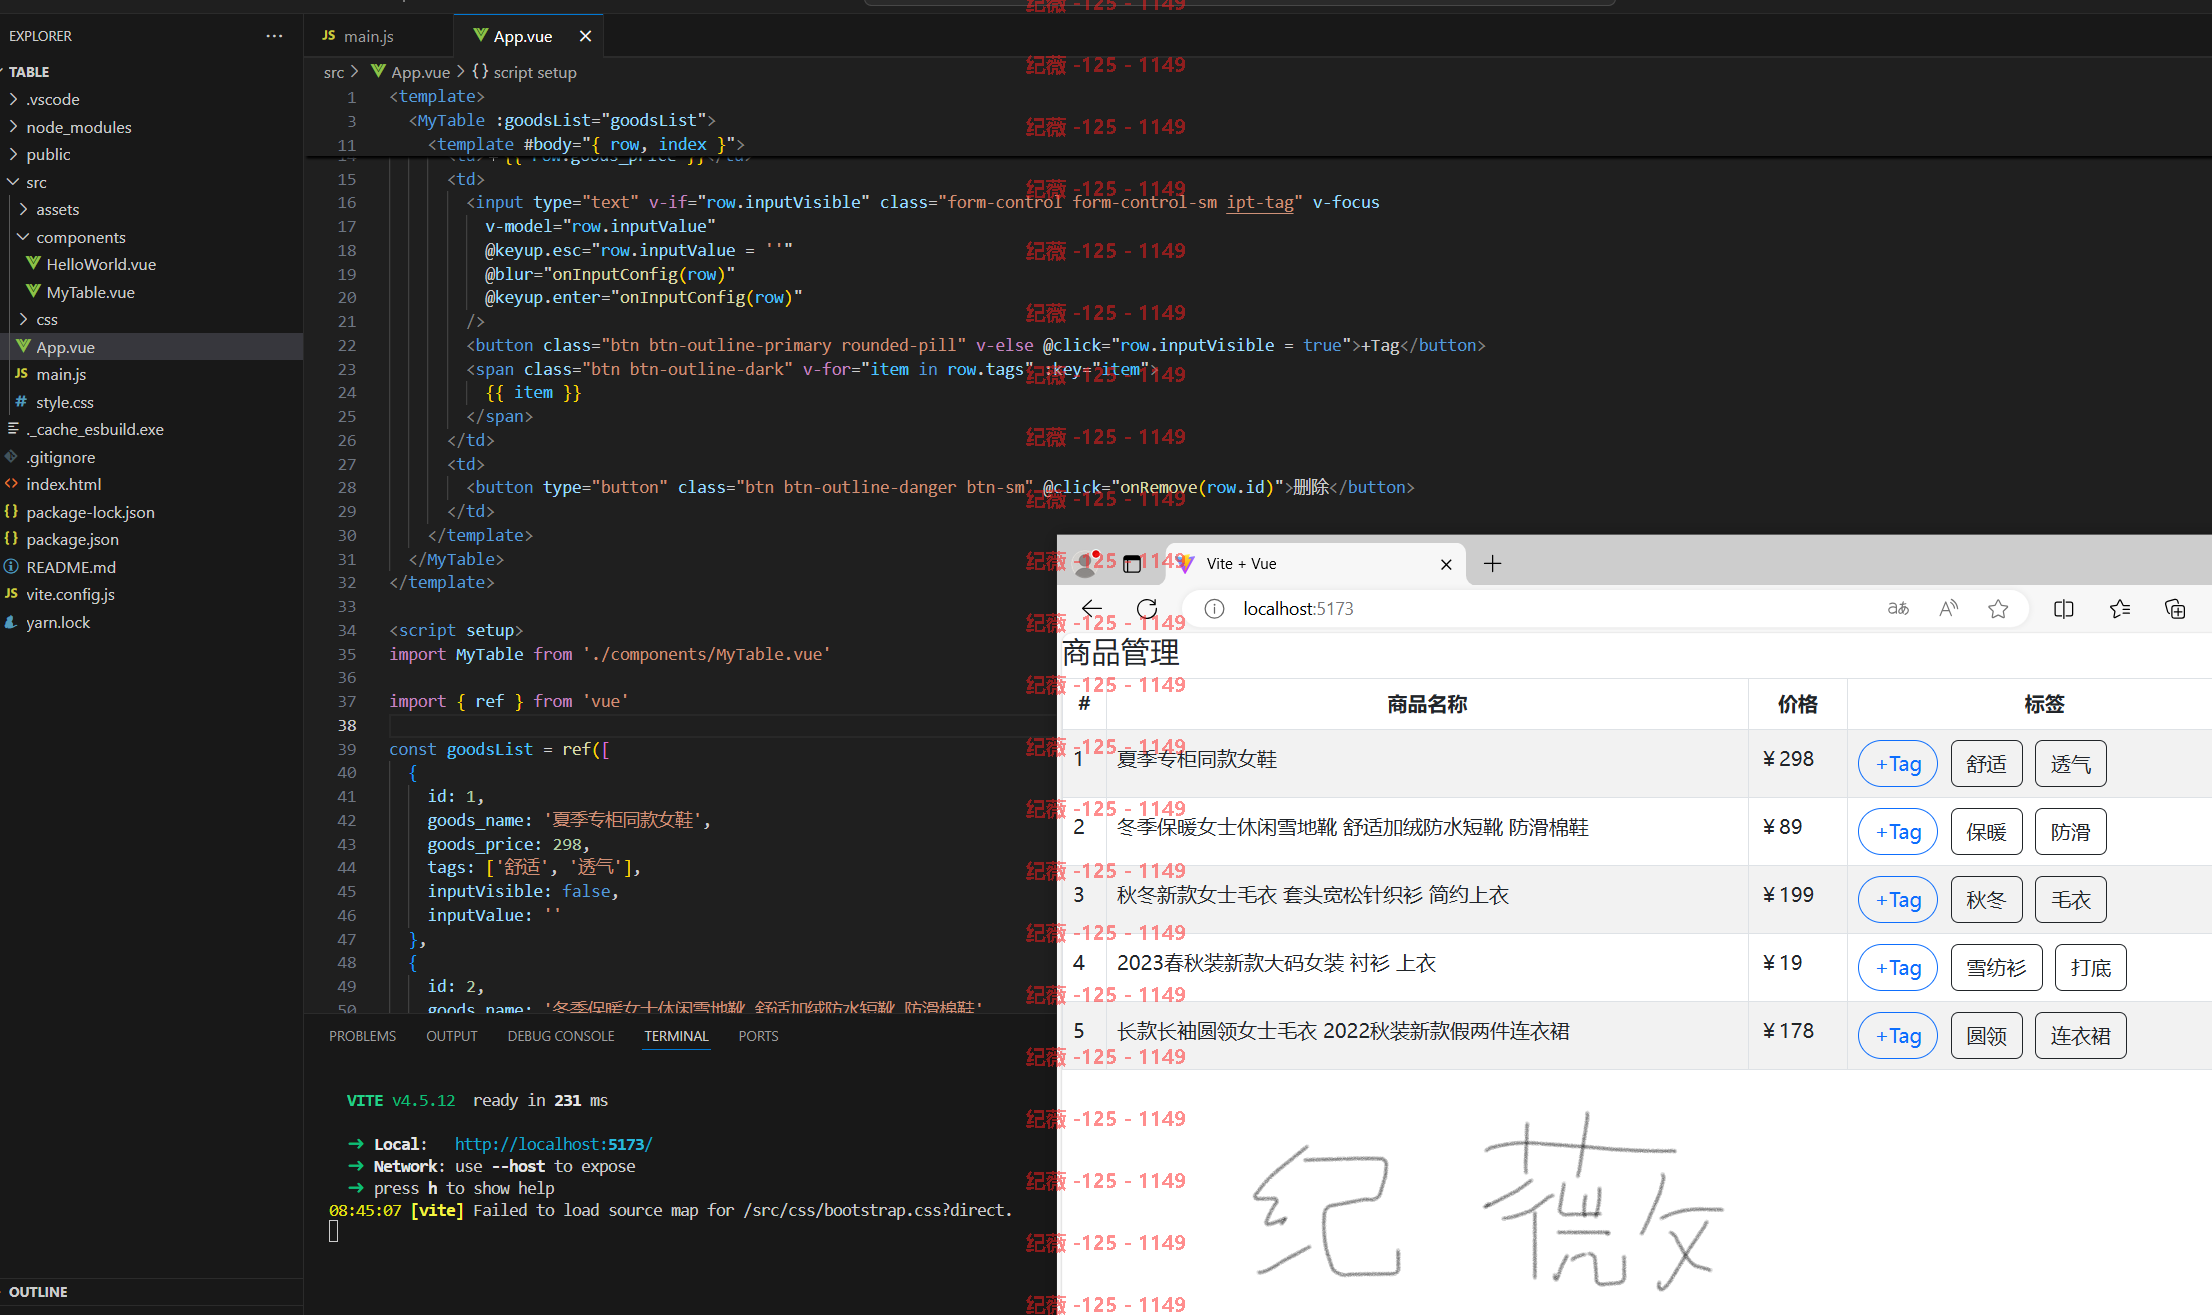Switch to the DEBUG CONSOLE tab

tap(561, 1036)
